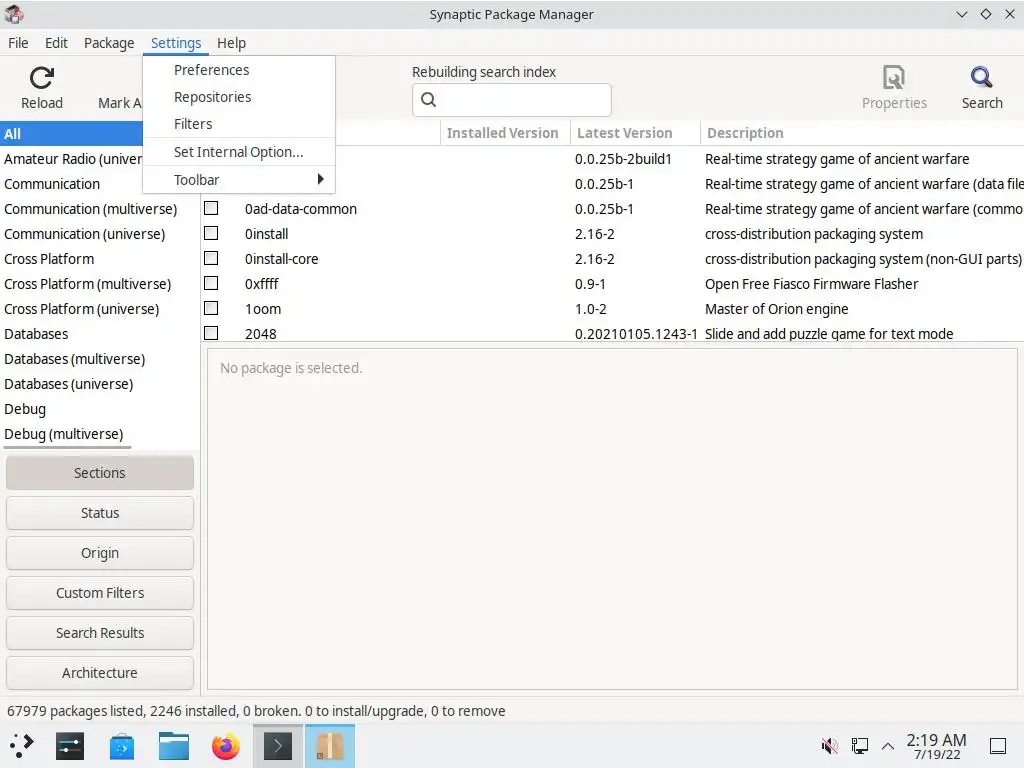
Task: Open the File menu
Action: tap(18, 43)
